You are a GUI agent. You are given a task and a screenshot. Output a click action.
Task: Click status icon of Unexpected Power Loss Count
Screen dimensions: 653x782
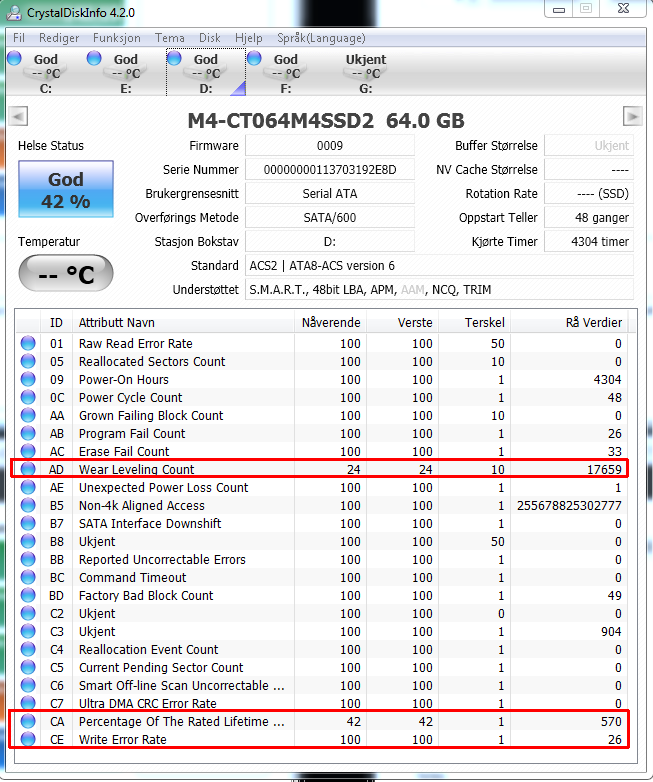tap(28, 487)
